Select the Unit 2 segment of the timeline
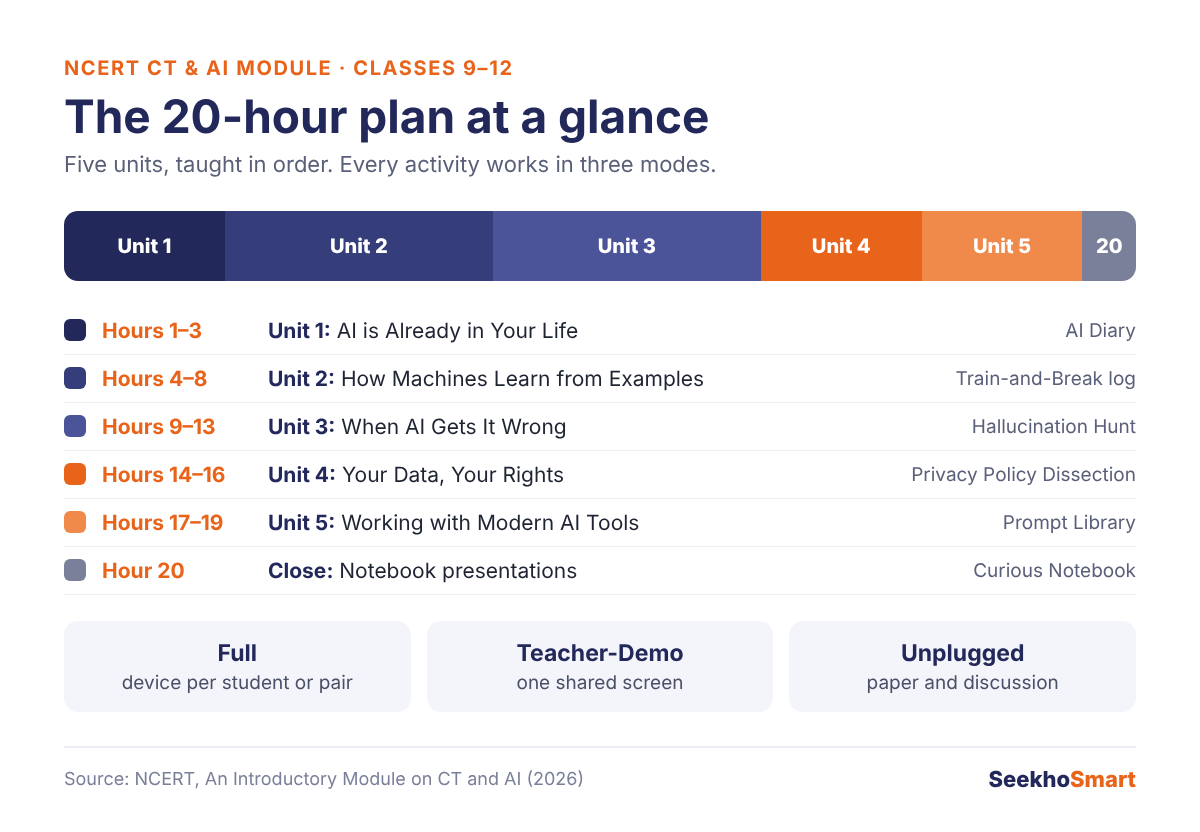 click(359, 246)
